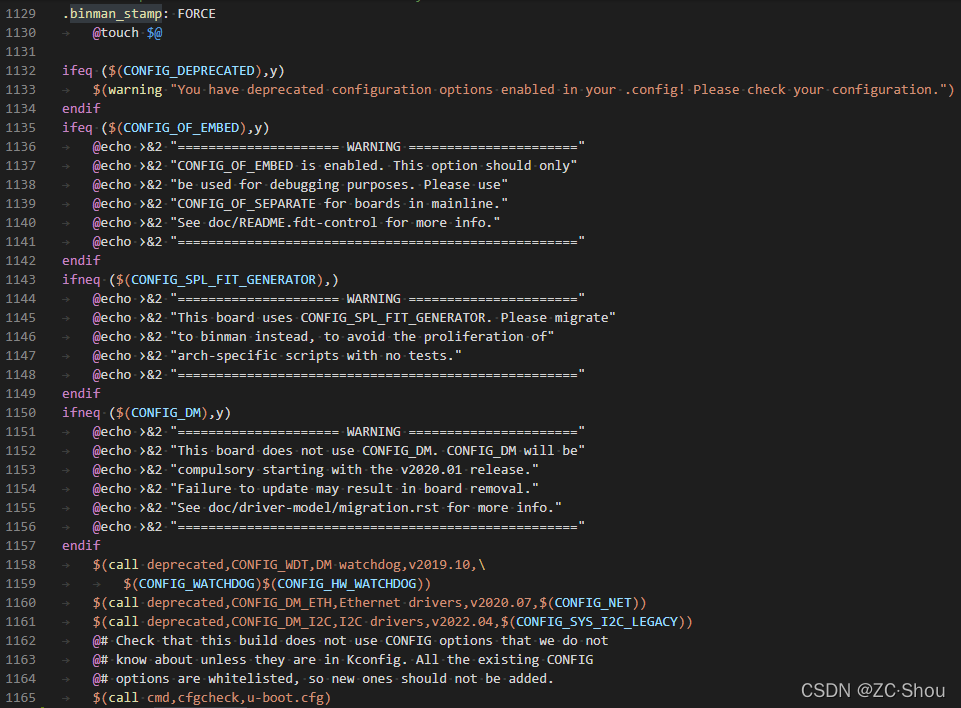Click the "options are whitelisted" comment line

tap(323, 679)
